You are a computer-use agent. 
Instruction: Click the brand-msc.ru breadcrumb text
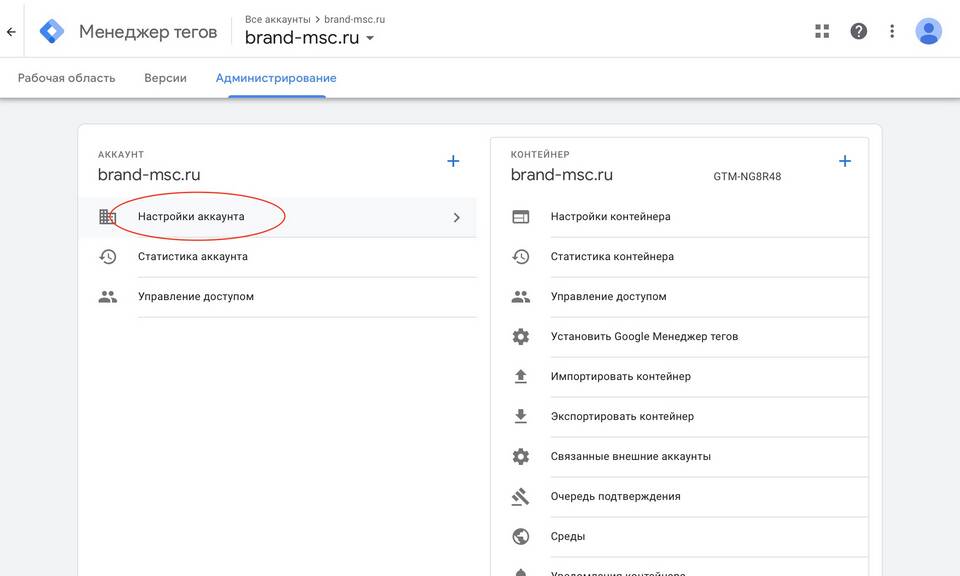point(354,20)
